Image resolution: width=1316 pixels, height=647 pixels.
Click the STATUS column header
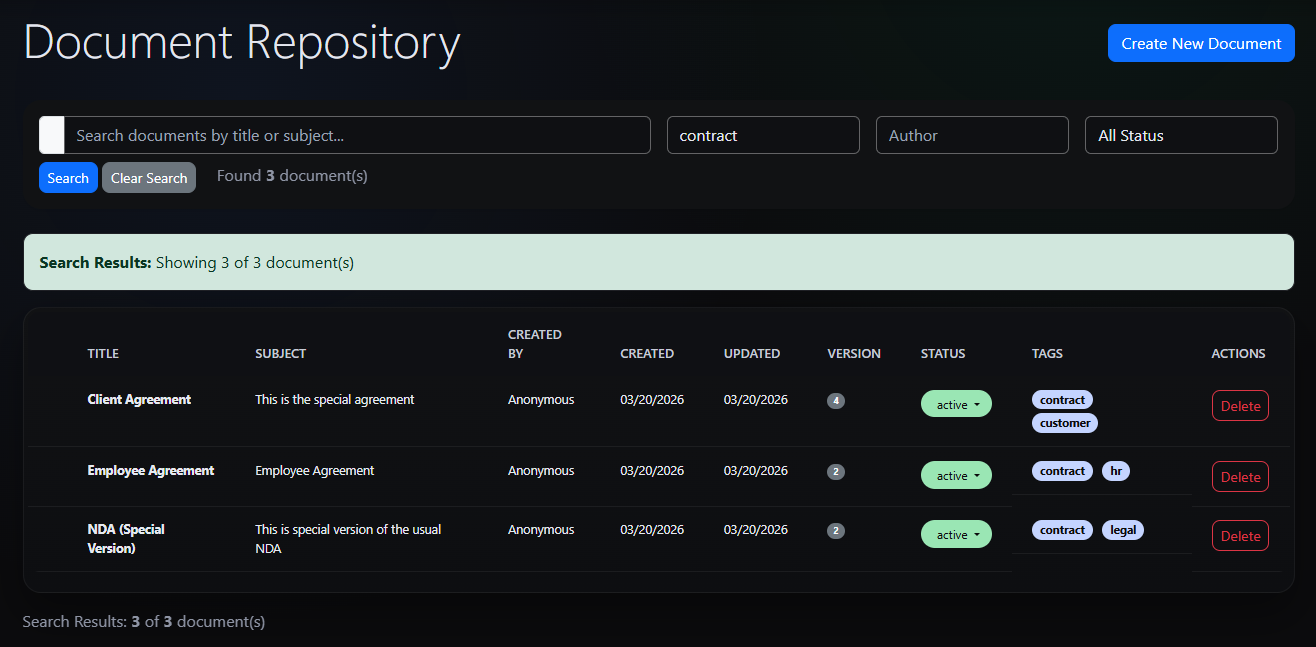coord(942,353)
